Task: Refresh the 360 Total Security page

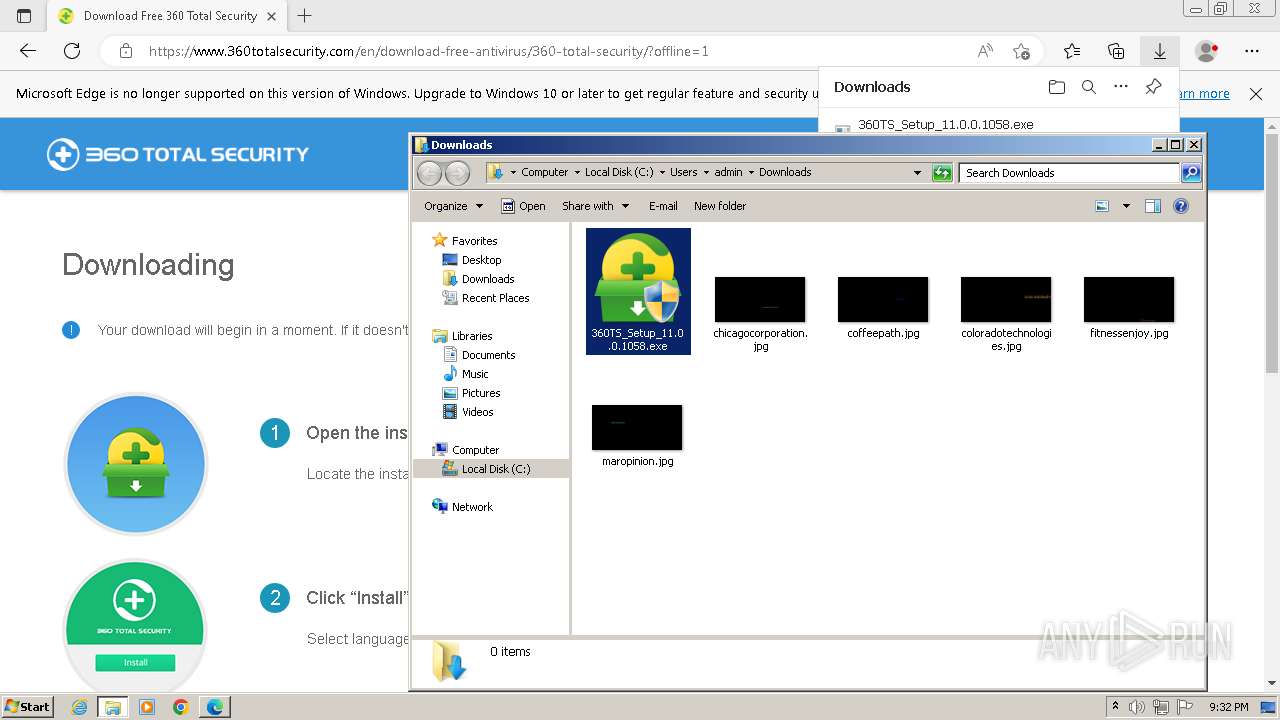Action: click(x=72, y=51)
